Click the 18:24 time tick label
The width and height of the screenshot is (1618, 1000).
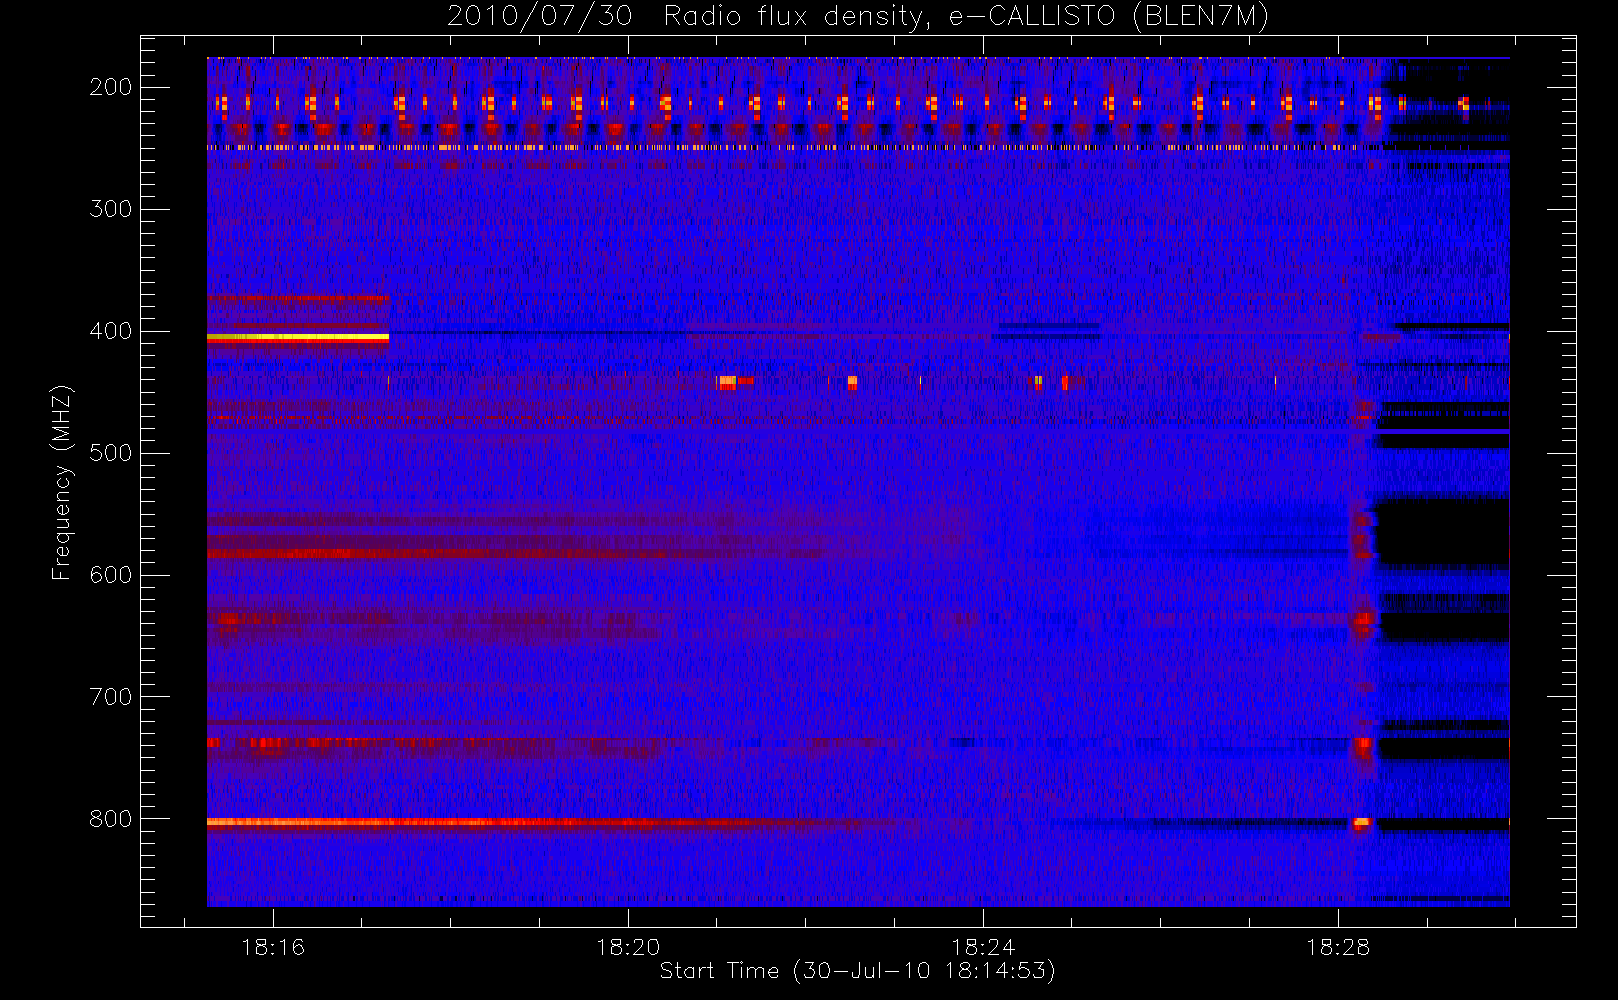983,947
